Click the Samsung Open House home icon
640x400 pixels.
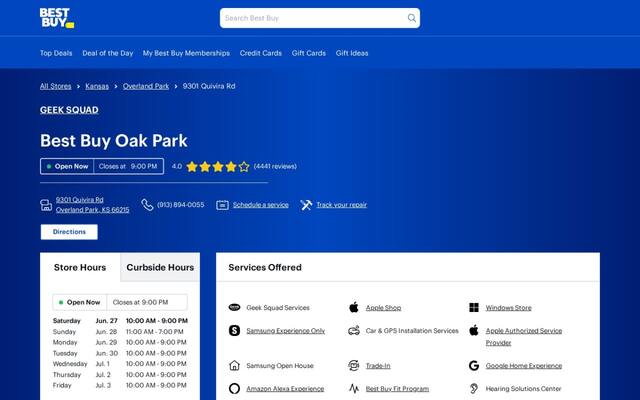click(234, 365)
